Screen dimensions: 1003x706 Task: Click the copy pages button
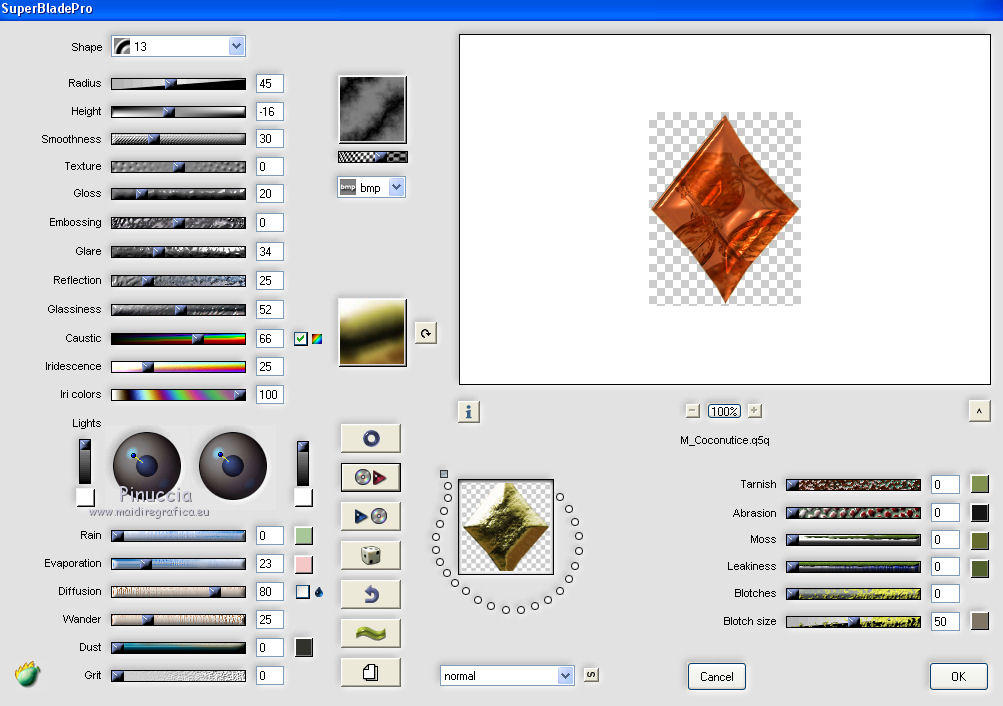370,672
